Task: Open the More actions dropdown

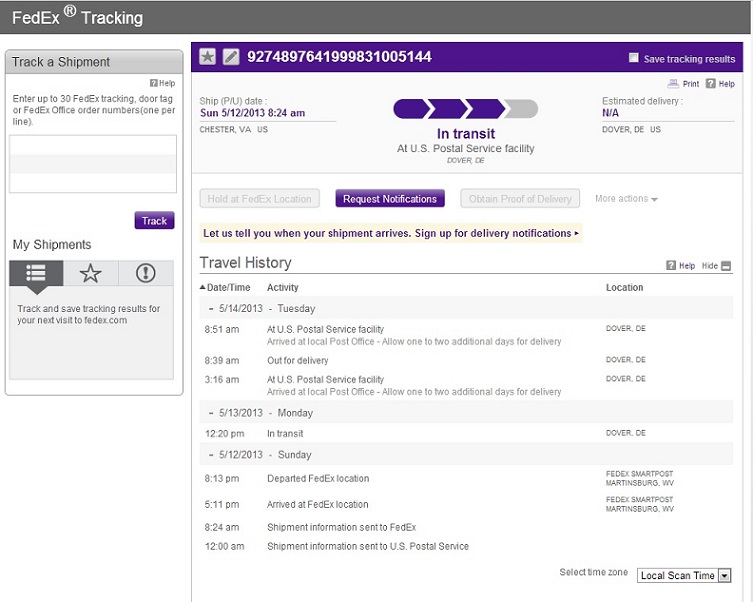Action: pos(626,199)
